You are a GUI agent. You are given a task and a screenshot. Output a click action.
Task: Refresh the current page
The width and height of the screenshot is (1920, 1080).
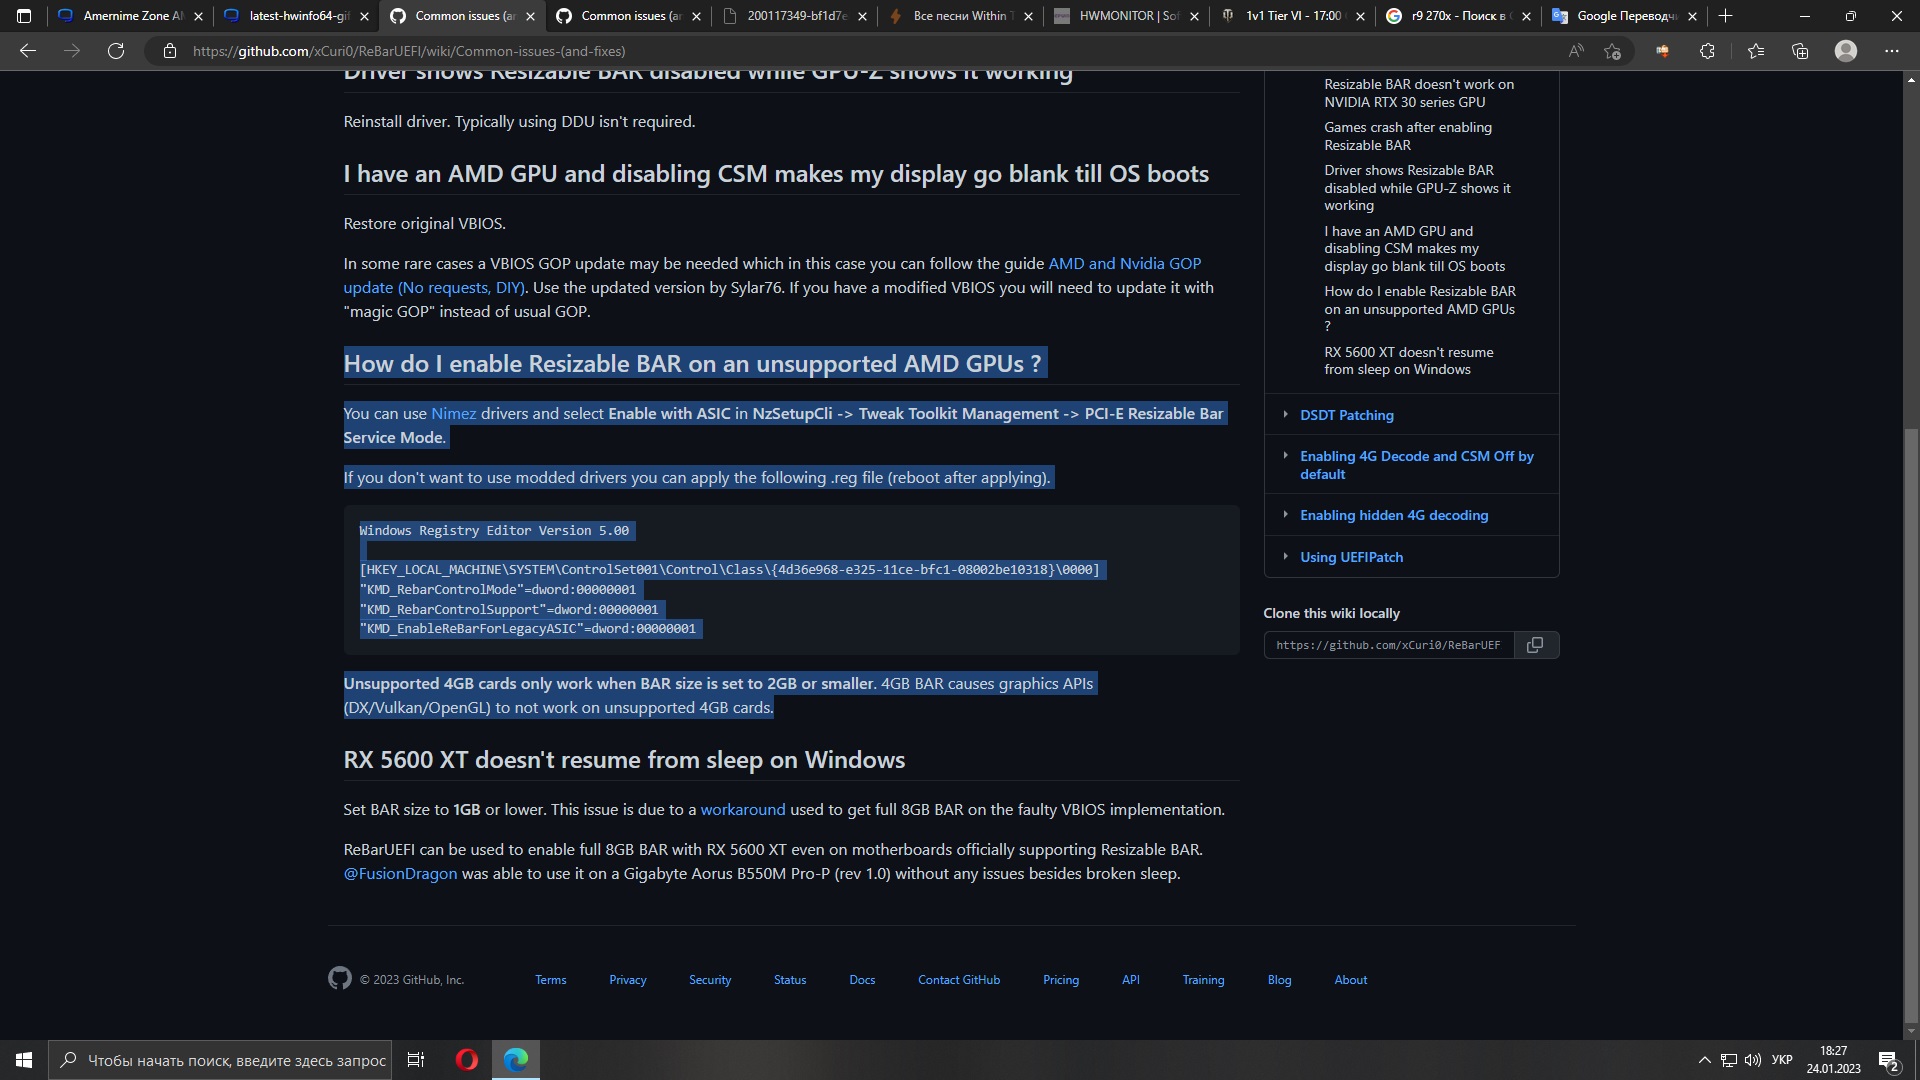coord(116,50)
